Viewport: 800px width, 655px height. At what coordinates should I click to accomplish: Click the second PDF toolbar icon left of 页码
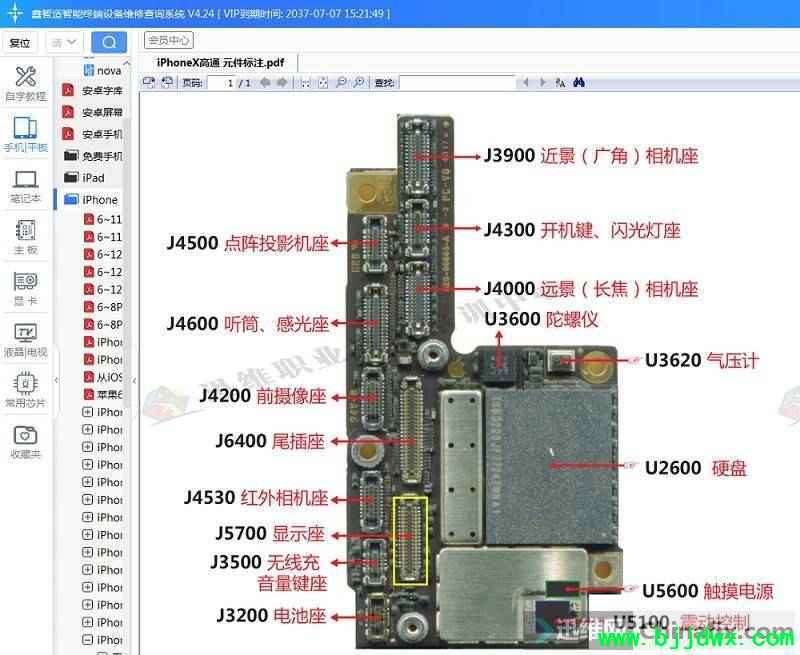pos(166,82)
